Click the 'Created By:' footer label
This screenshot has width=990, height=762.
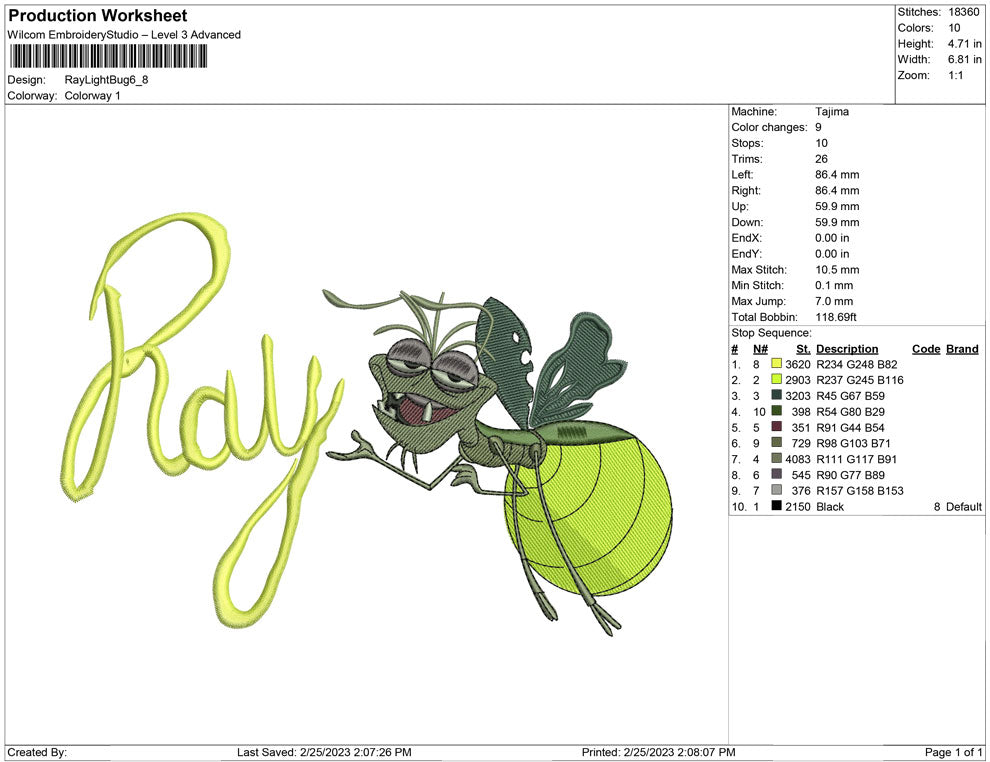[37, 752]
